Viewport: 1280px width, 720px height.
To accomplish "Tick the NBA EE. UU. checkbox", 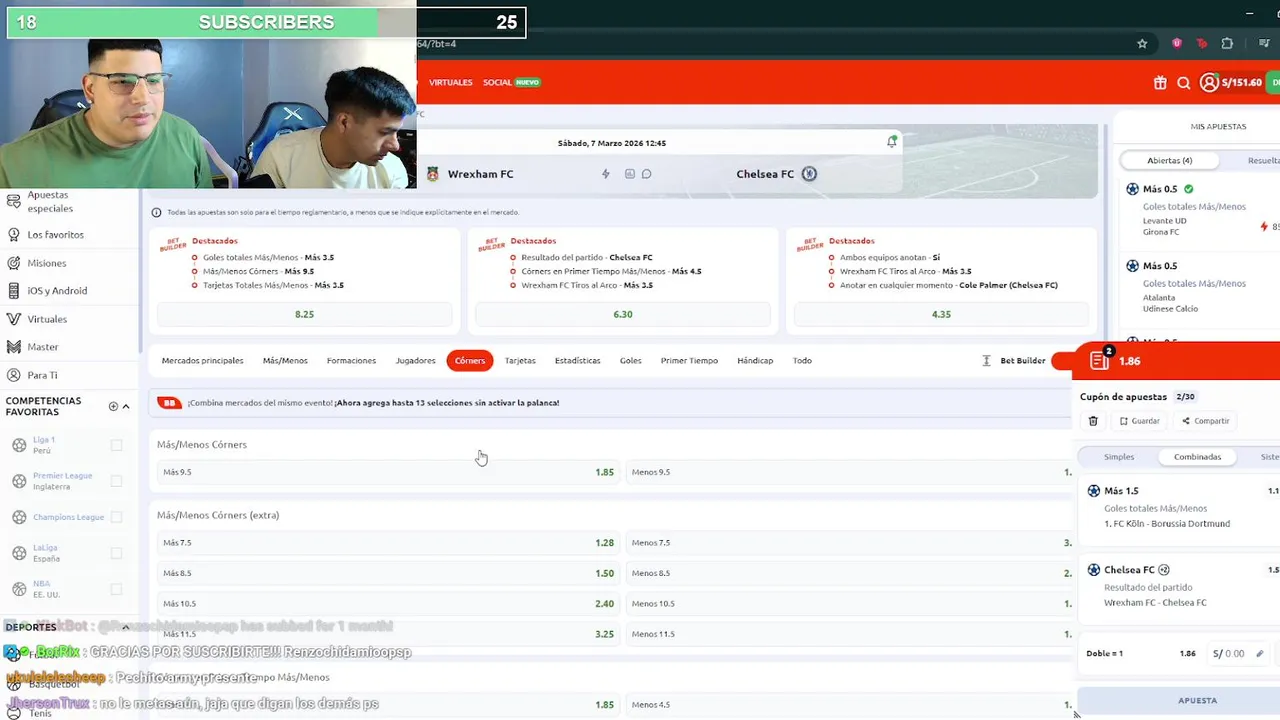I will click(116, 589).
